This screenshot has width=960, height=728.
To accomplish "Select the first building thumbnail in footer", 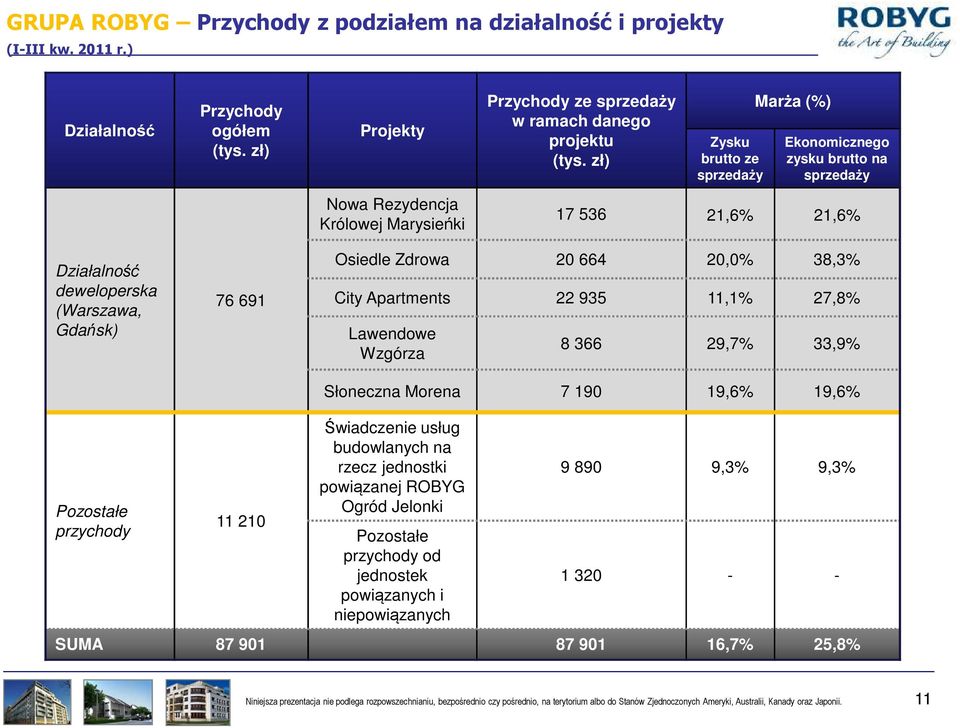I will click(37, 701).
